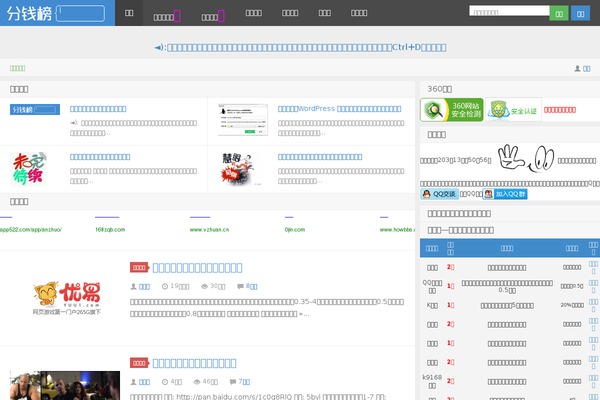The width and height of the screenshot is (600, 400).
Task: Open the post title beside the 优易 logo
Action: click(x=197, y=268)
